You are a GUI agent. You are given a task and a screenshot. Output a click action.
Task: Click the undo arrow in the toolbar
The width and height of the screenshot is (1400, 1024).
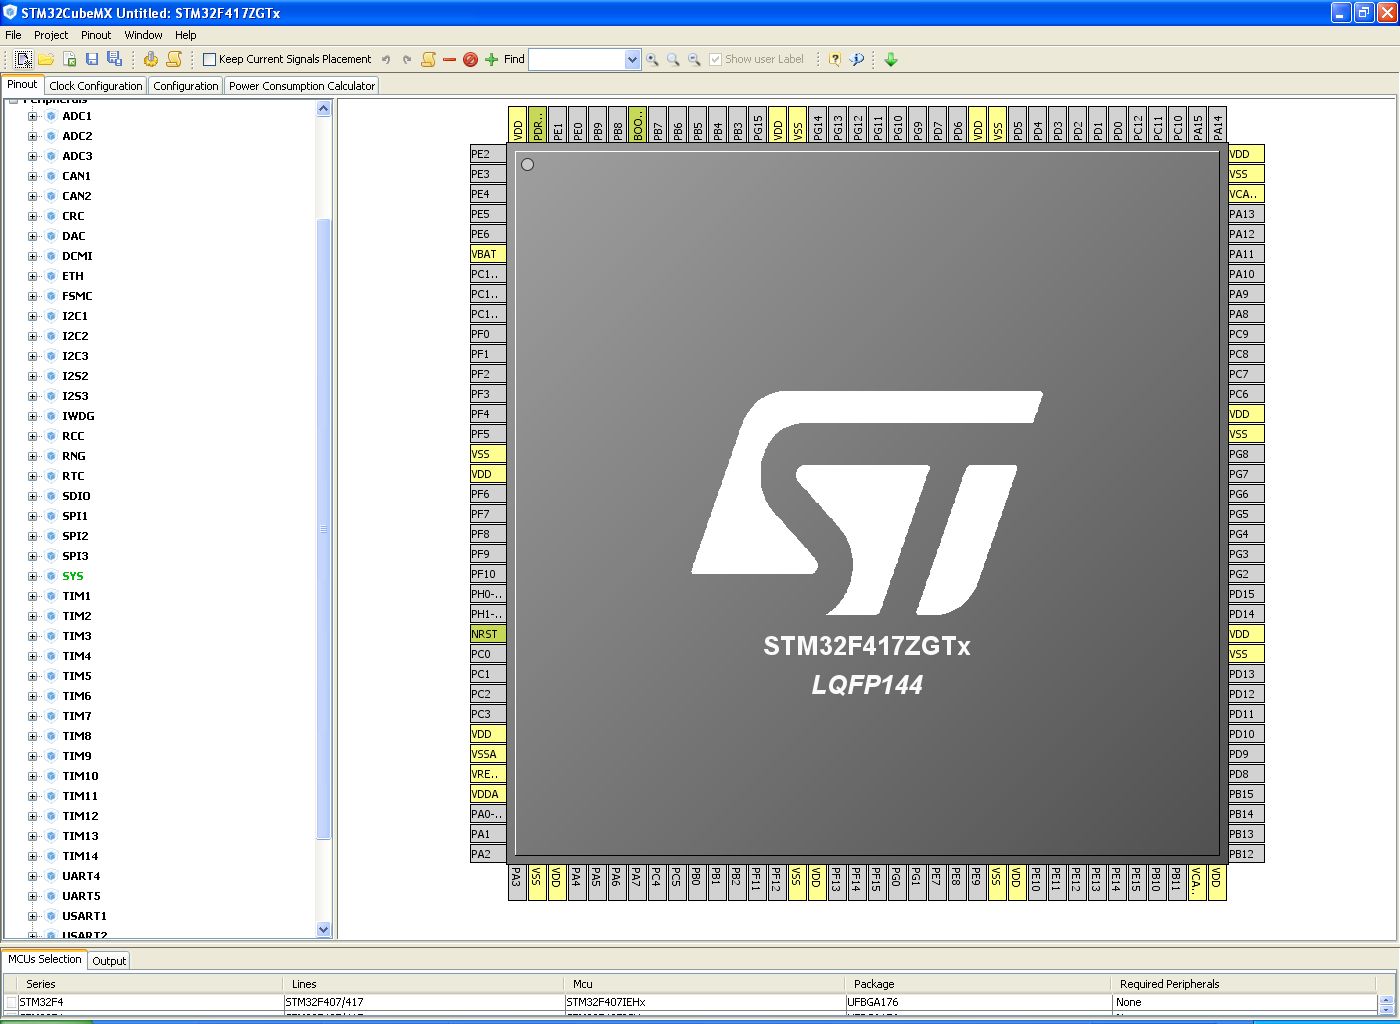tap(386, 60)
